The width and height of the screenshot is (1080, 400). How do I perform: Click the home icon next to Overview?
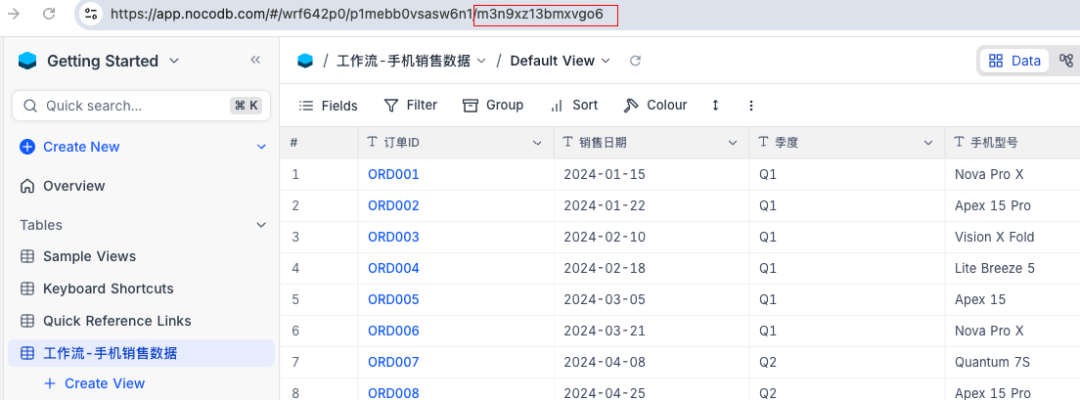(28, 186)
